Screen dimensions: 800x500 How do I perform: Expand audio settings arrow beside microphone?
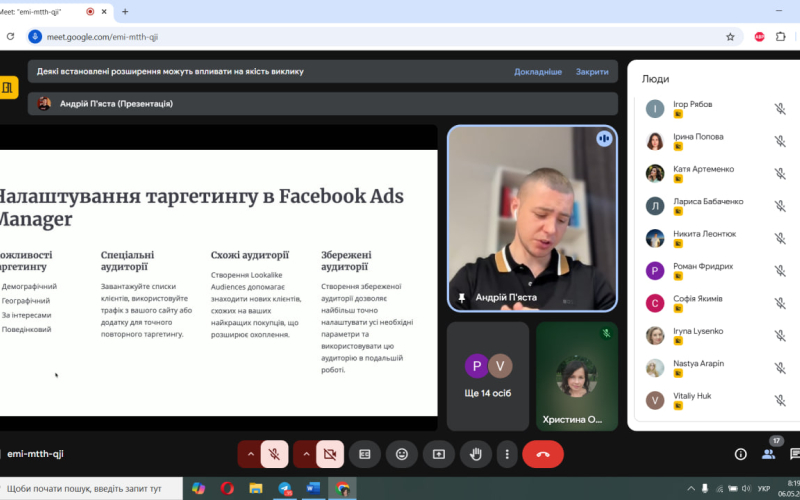coord(251,454)
